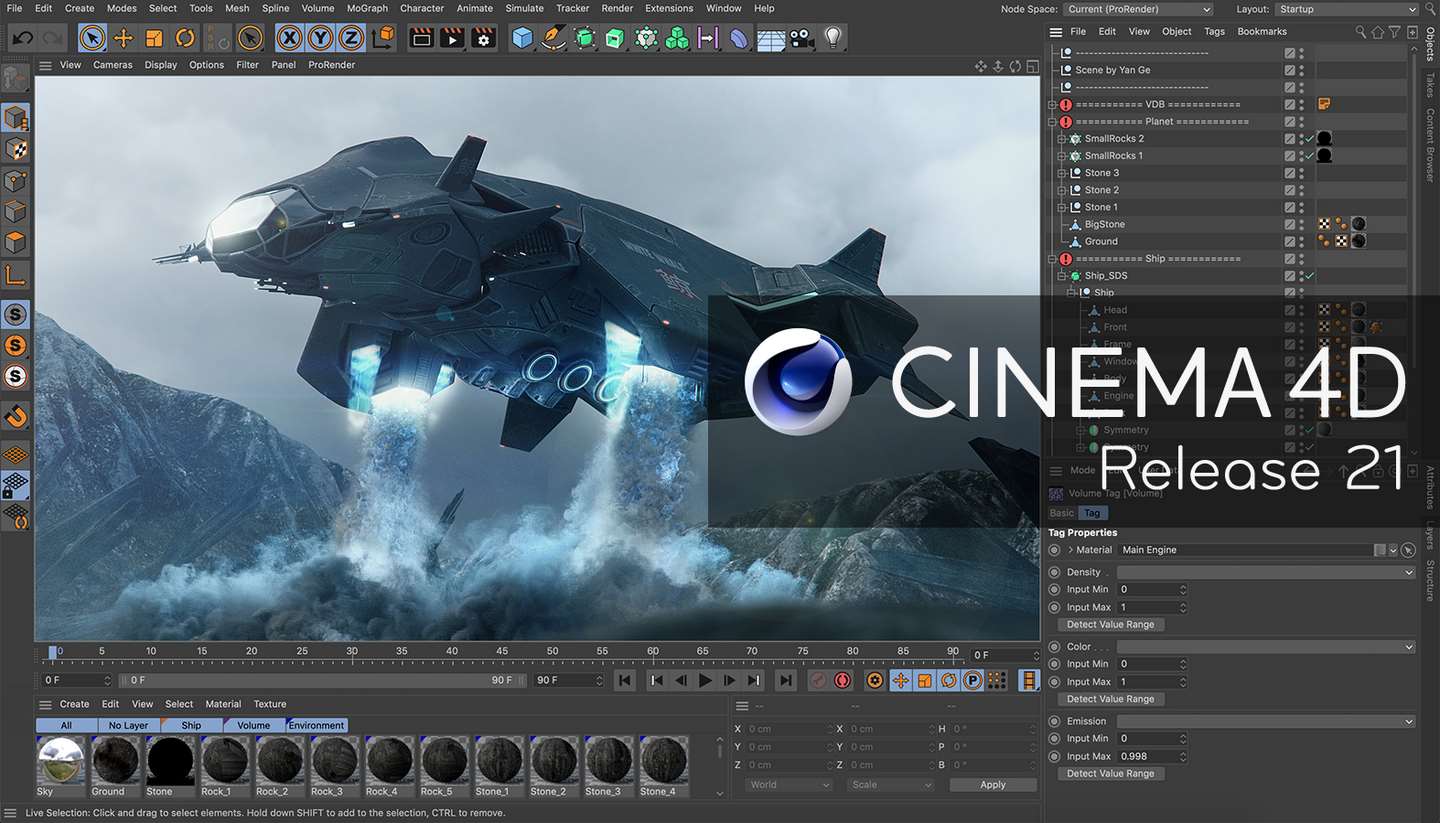Open the World coordinate mode dropdown
Viewport: 1440px width, 823px height.
(x=789, y=785)
